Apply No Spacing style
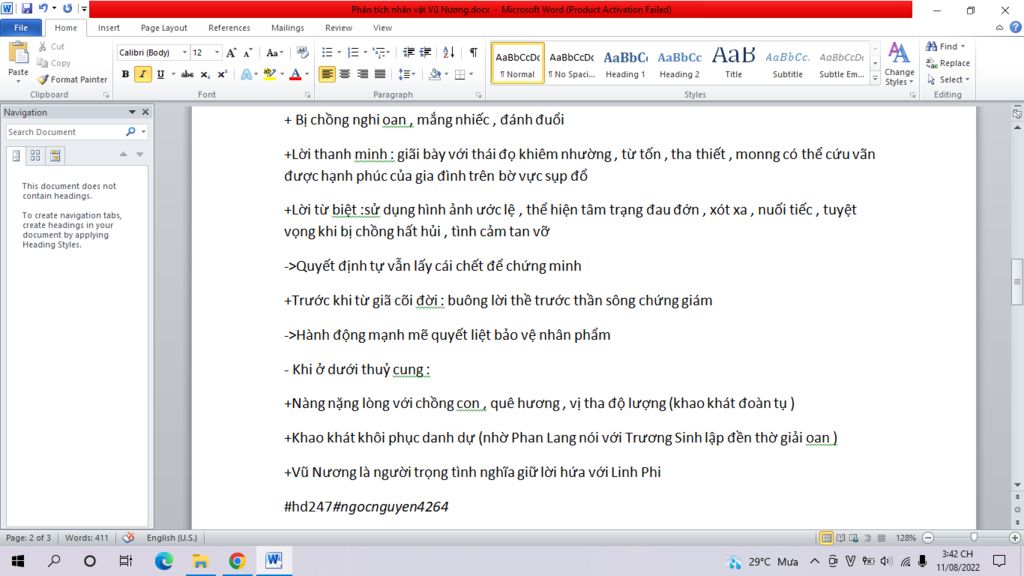 click(571, 64)
